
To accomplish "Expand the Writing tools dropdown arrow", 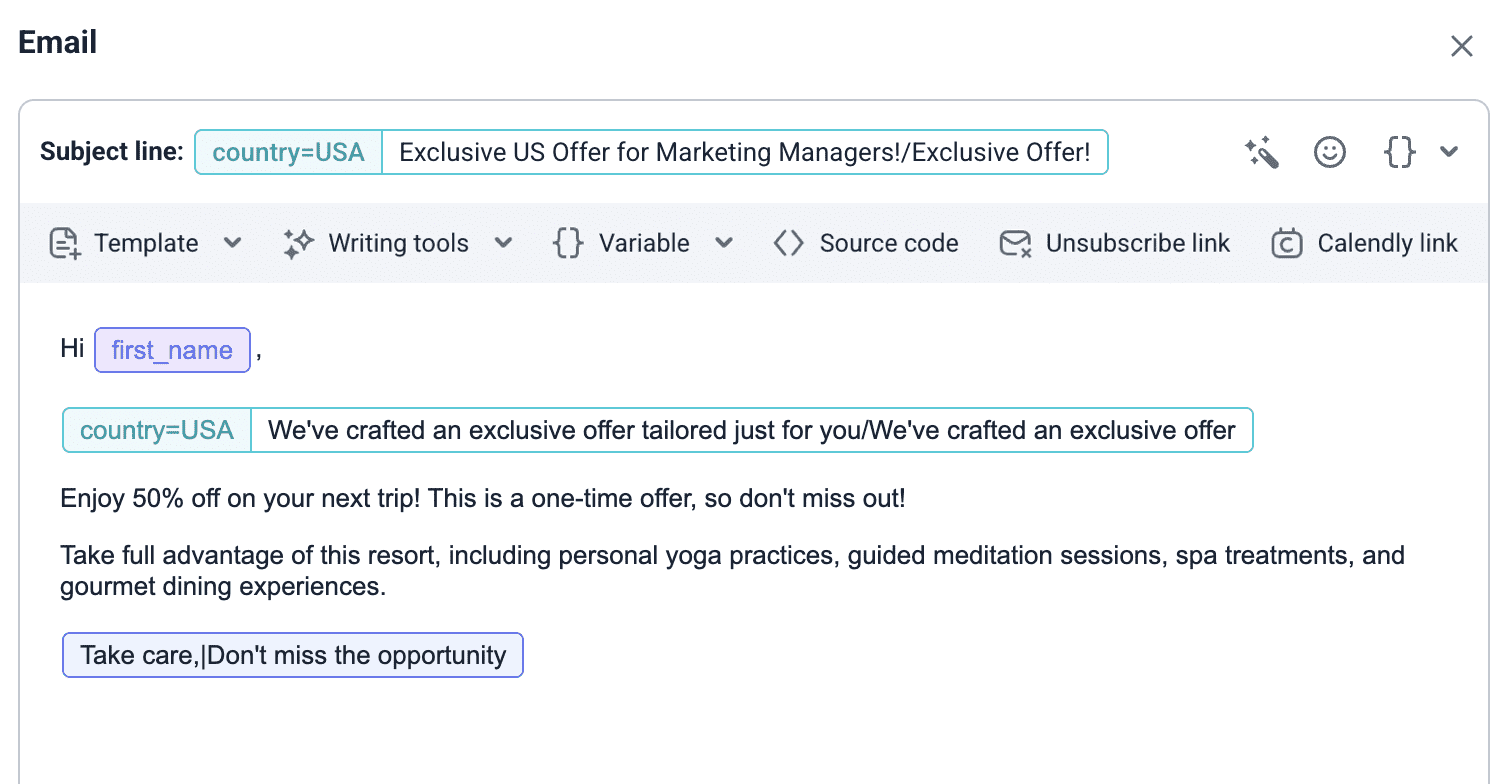I will point(503,243).
